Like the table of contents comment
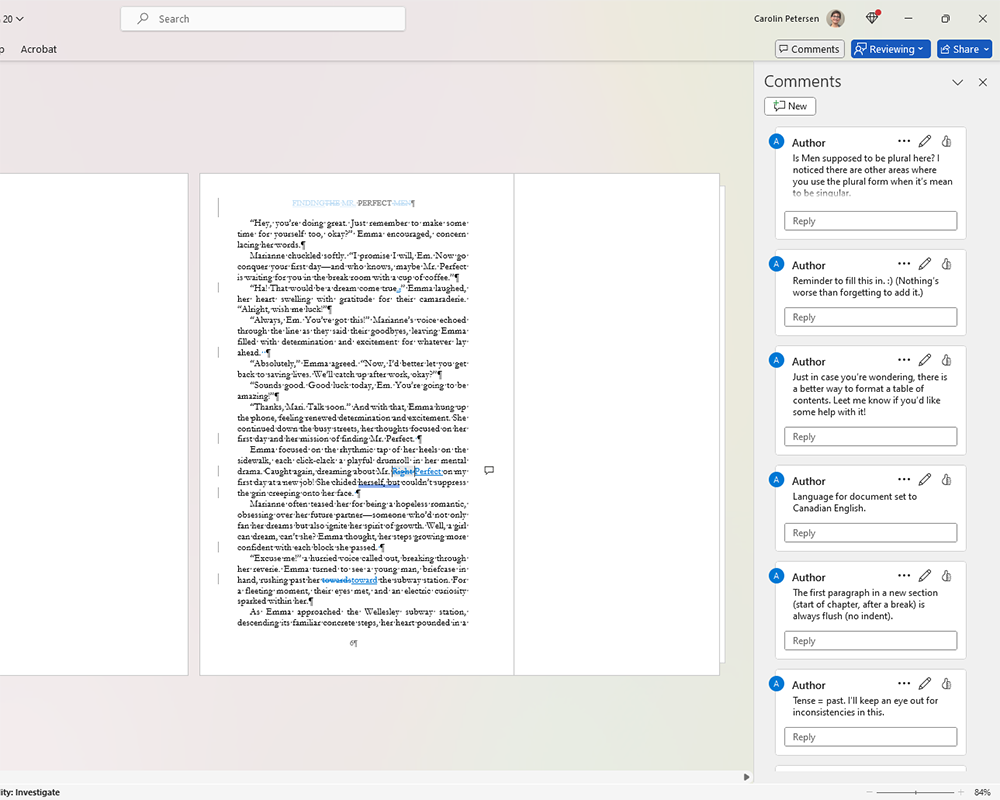Screen dimensions: 1000x800 (946, 360)
